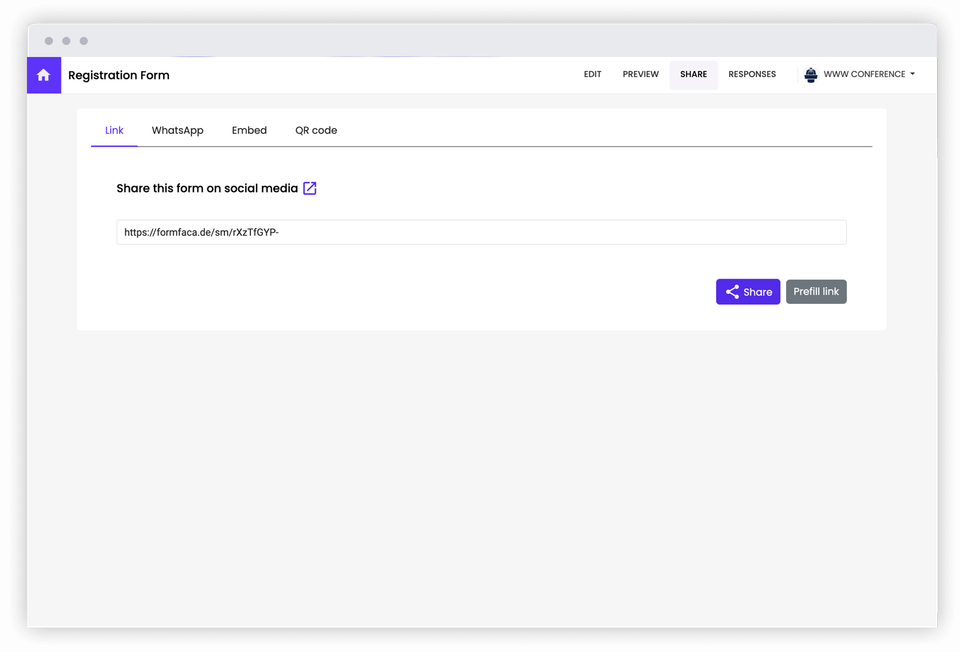This screenshot has width=960, height=652.
Task: Switch to the Link tab
Action: pyautogui.click(x=114, y=130)
